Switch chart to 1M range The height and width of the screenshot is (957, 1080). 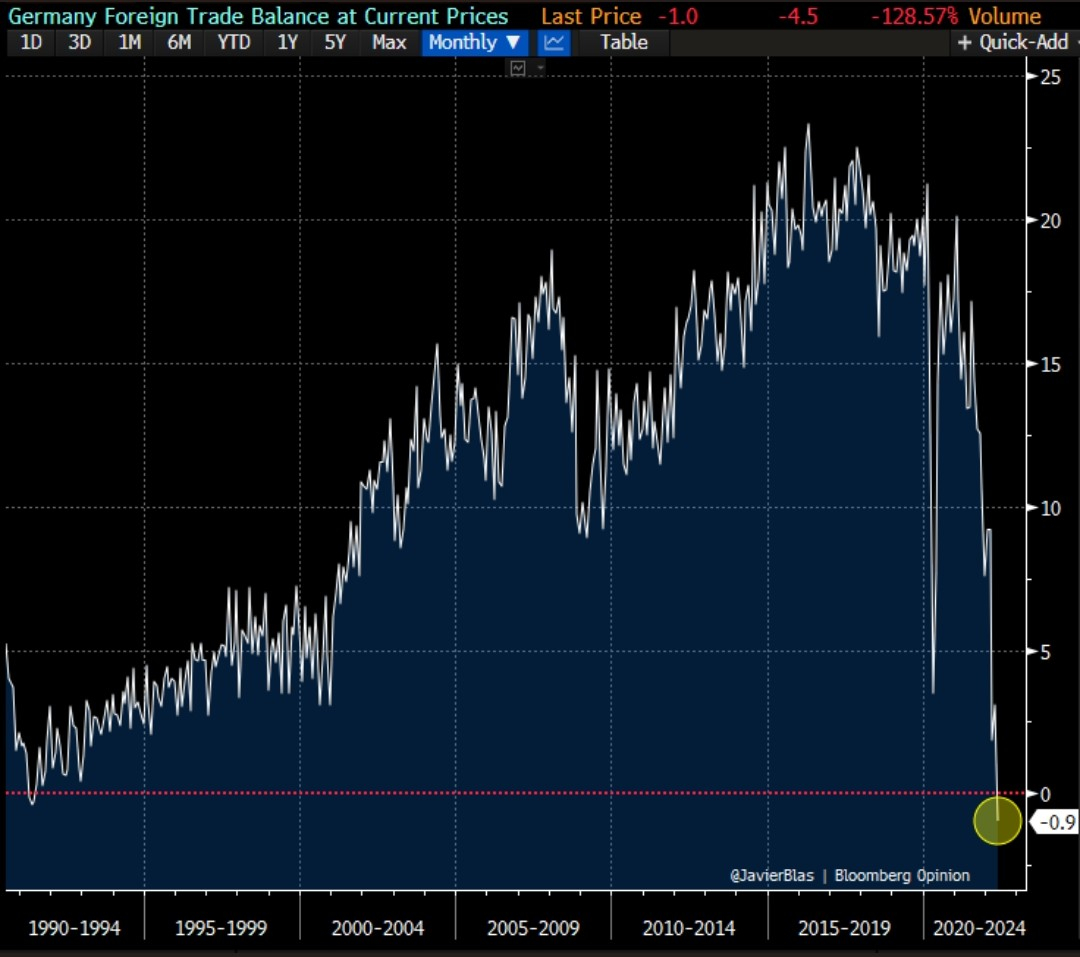129,43
